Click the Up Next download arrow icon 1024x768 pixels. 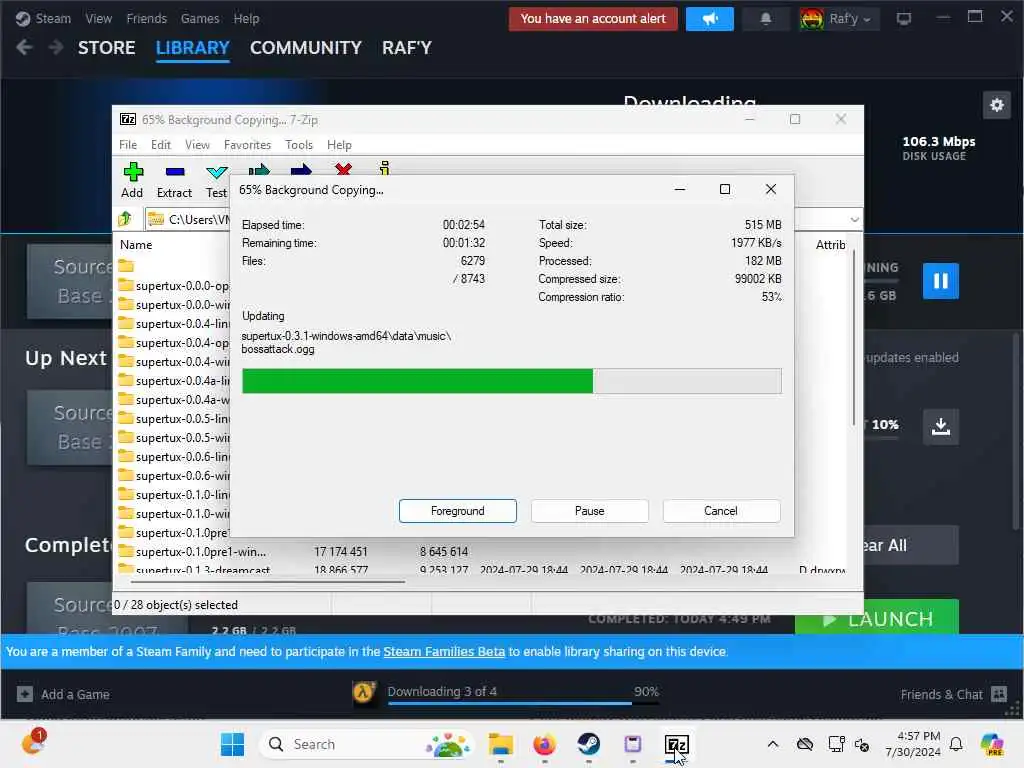[940, 426]
